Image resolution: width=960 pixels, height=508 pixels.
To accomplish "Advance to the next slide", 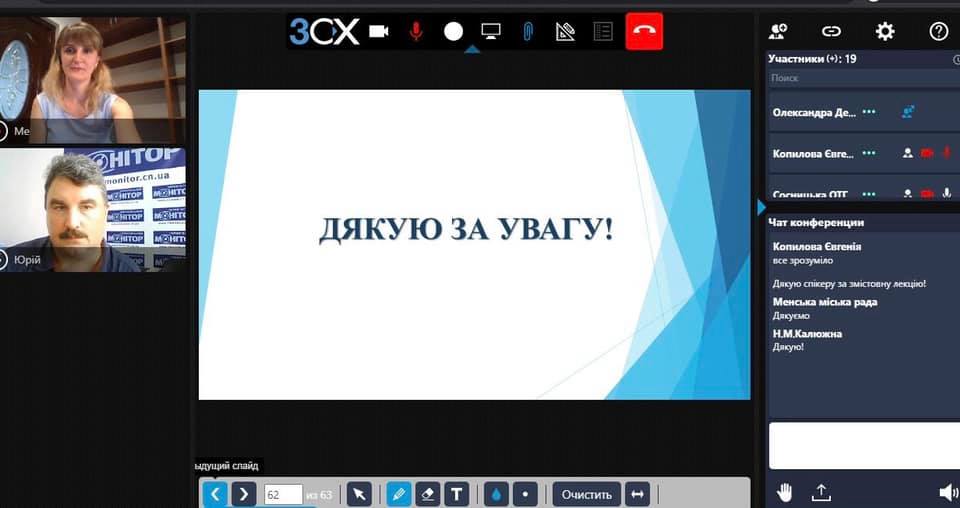I will 243,493.
